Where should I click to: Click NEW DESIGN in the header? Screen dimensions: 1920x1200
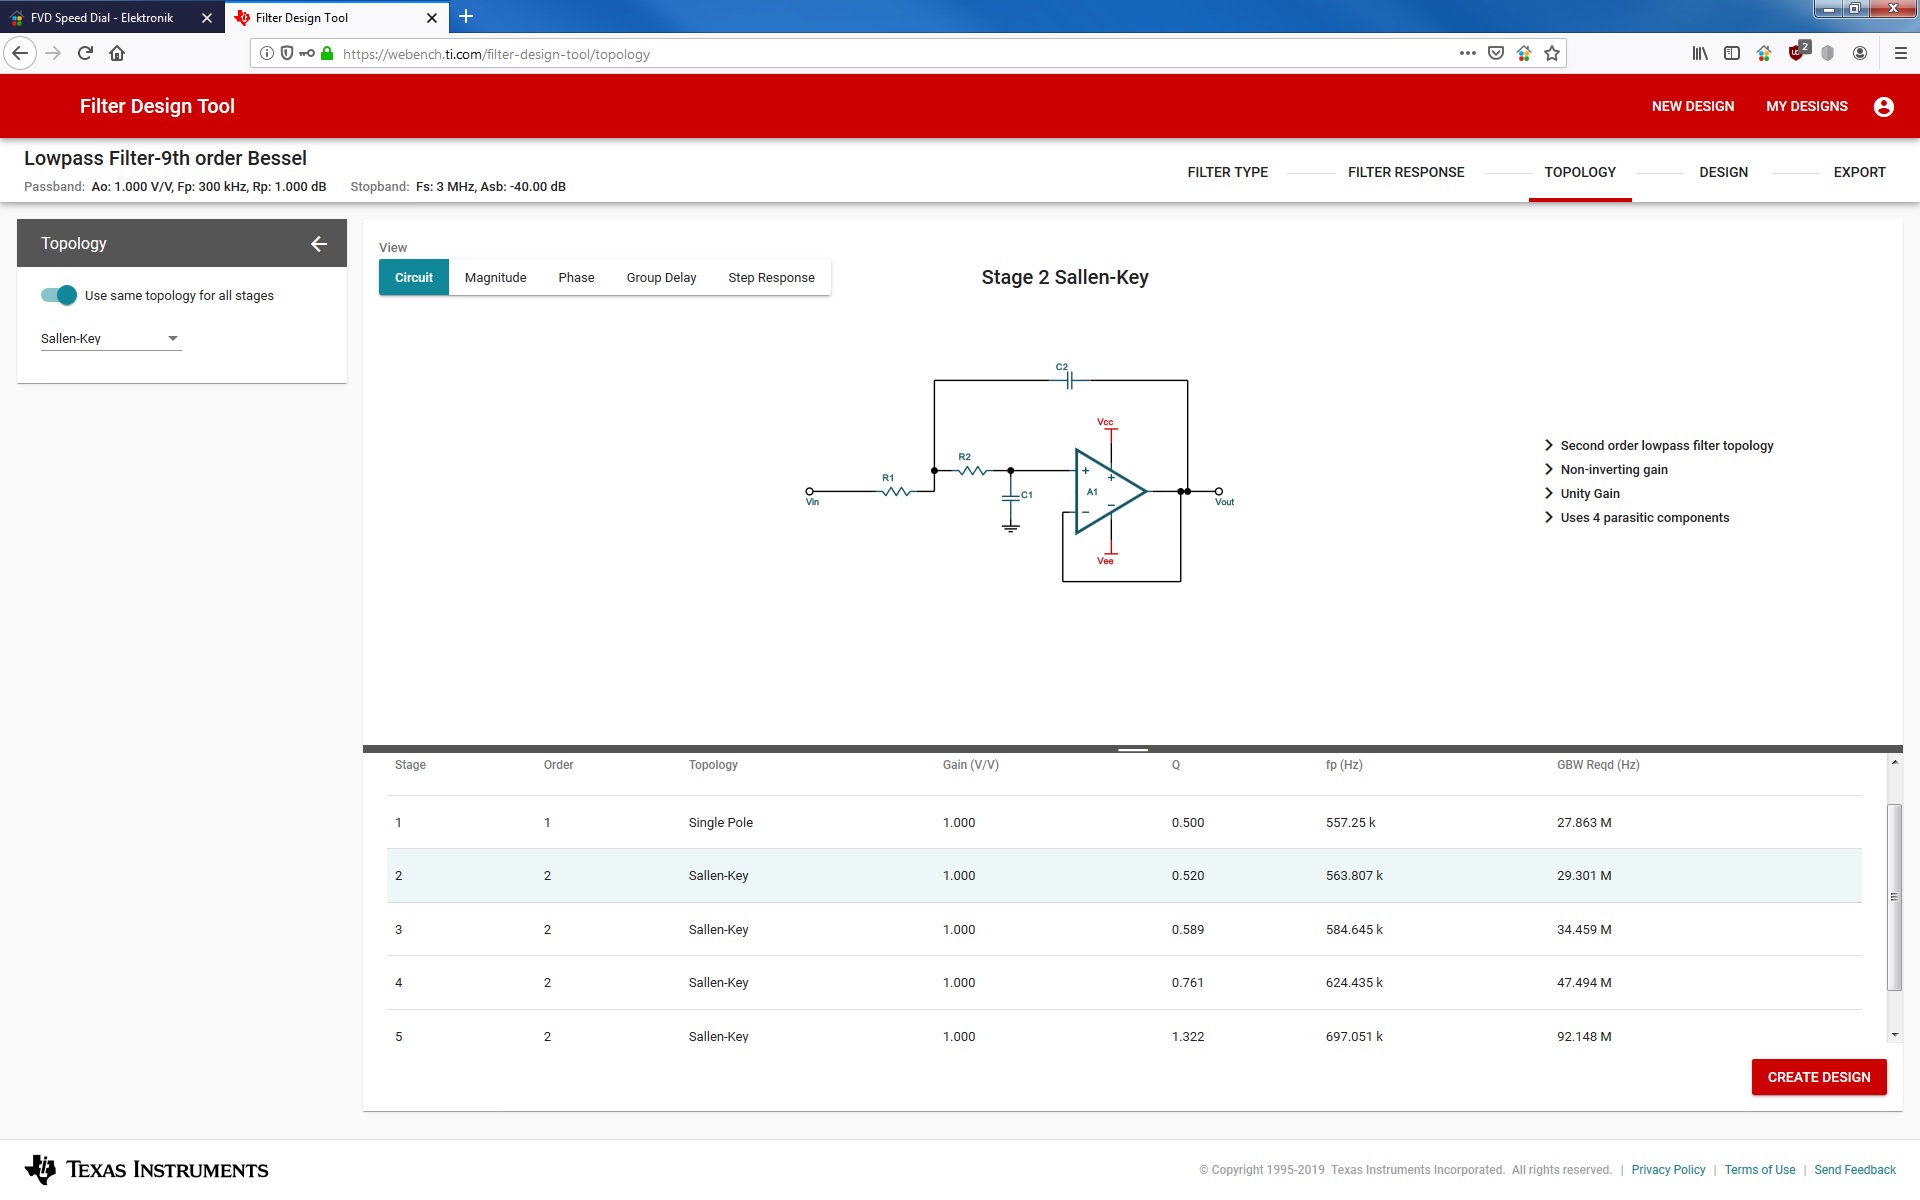point(1692,107)
